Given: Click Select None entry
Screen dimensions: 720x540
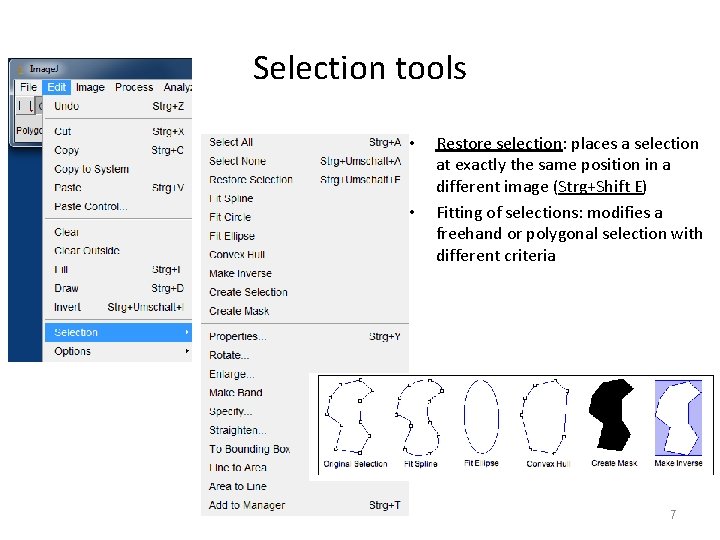Looking at the screenshot, I should 305,161.
